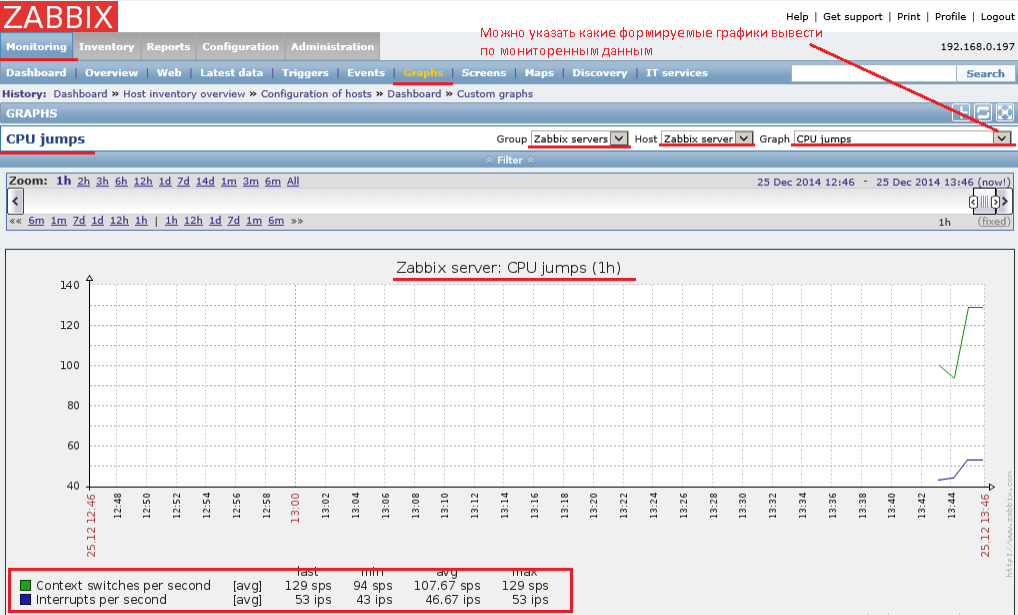
Task: Click the «« move back arrows
Action: coord(16,221)
